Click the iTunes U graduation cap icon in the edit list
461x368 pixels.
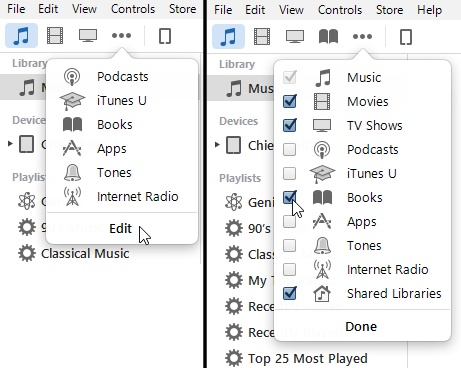tap(322, 174)
